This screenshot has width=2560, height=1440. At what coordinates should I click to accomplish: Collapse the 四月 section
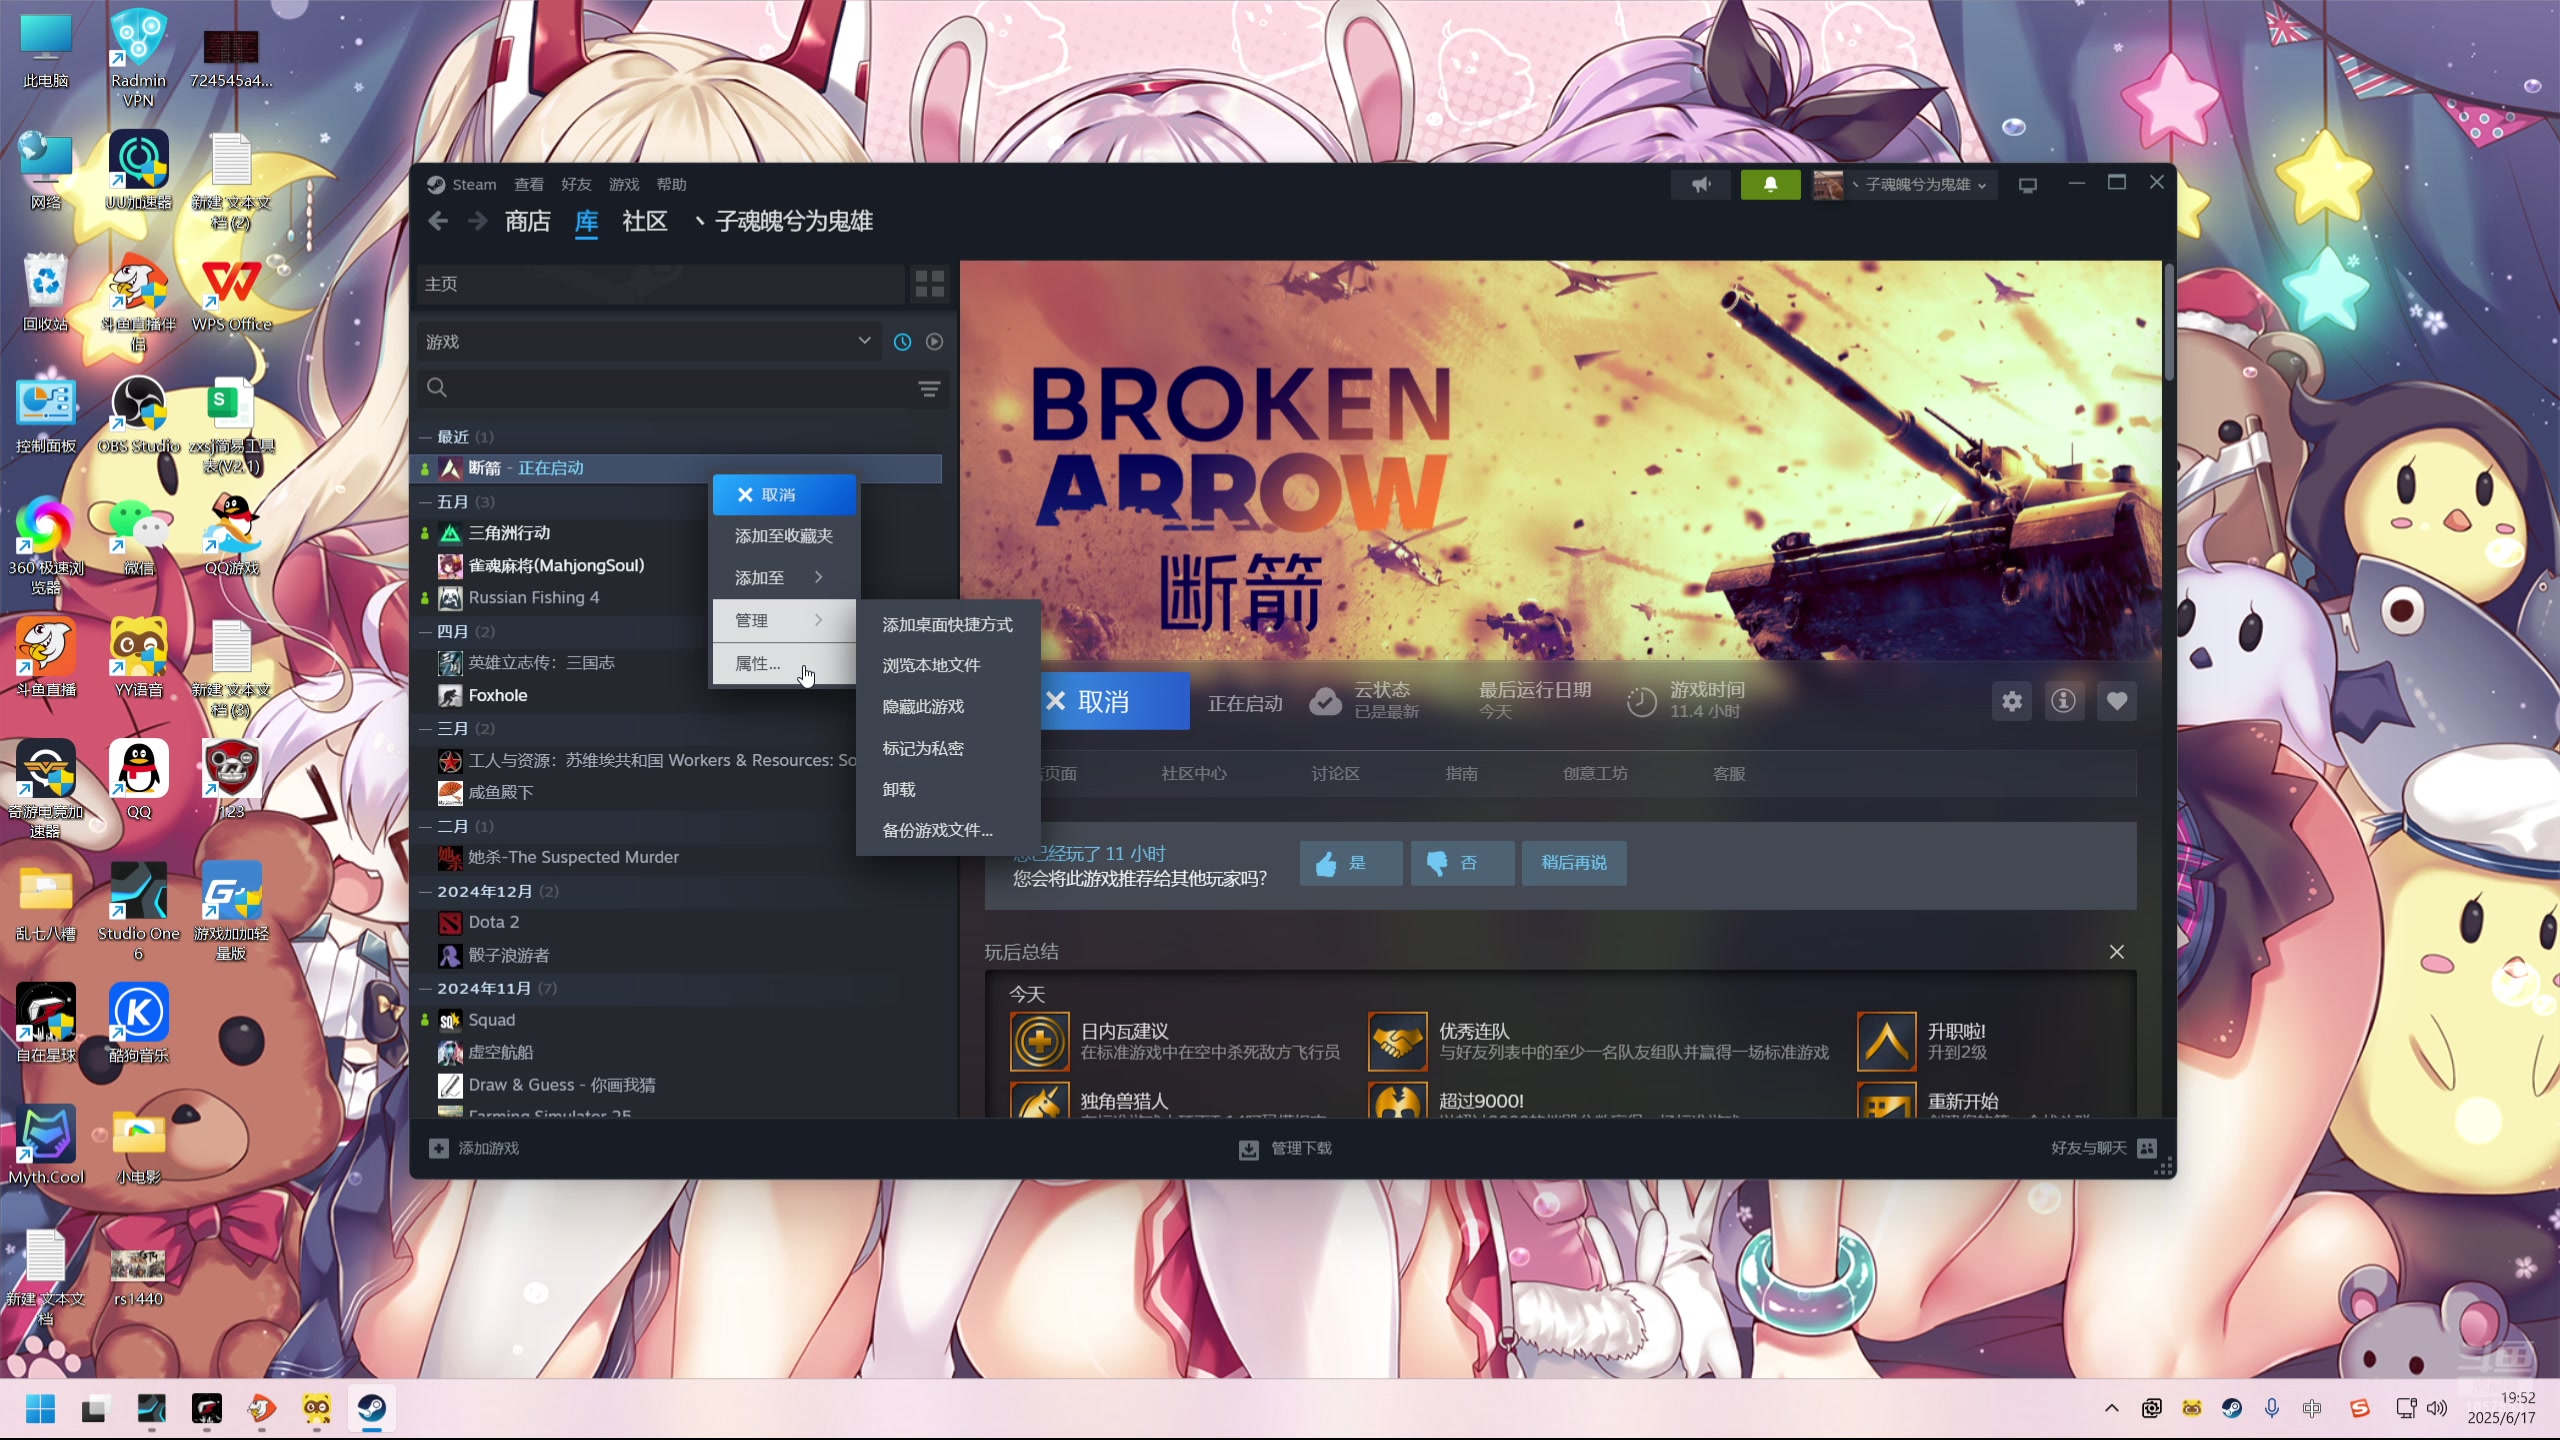(425, 632)
